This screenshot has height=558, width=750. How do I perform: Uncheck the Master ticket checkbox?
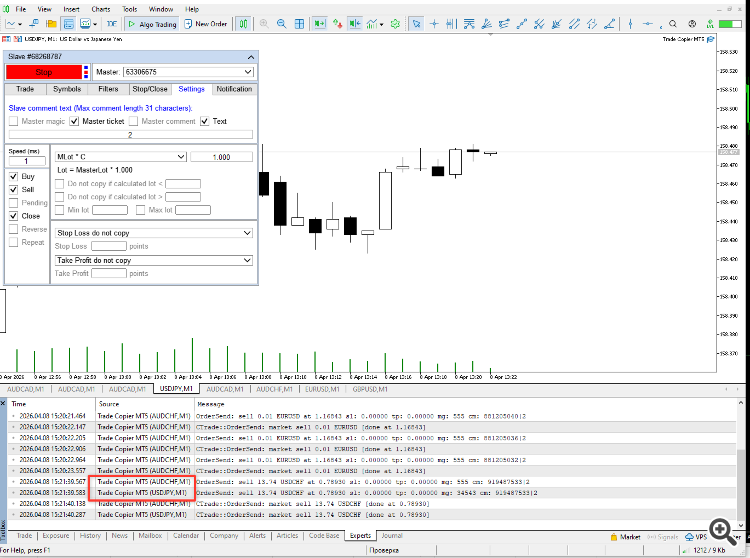(x=74, y=121)
